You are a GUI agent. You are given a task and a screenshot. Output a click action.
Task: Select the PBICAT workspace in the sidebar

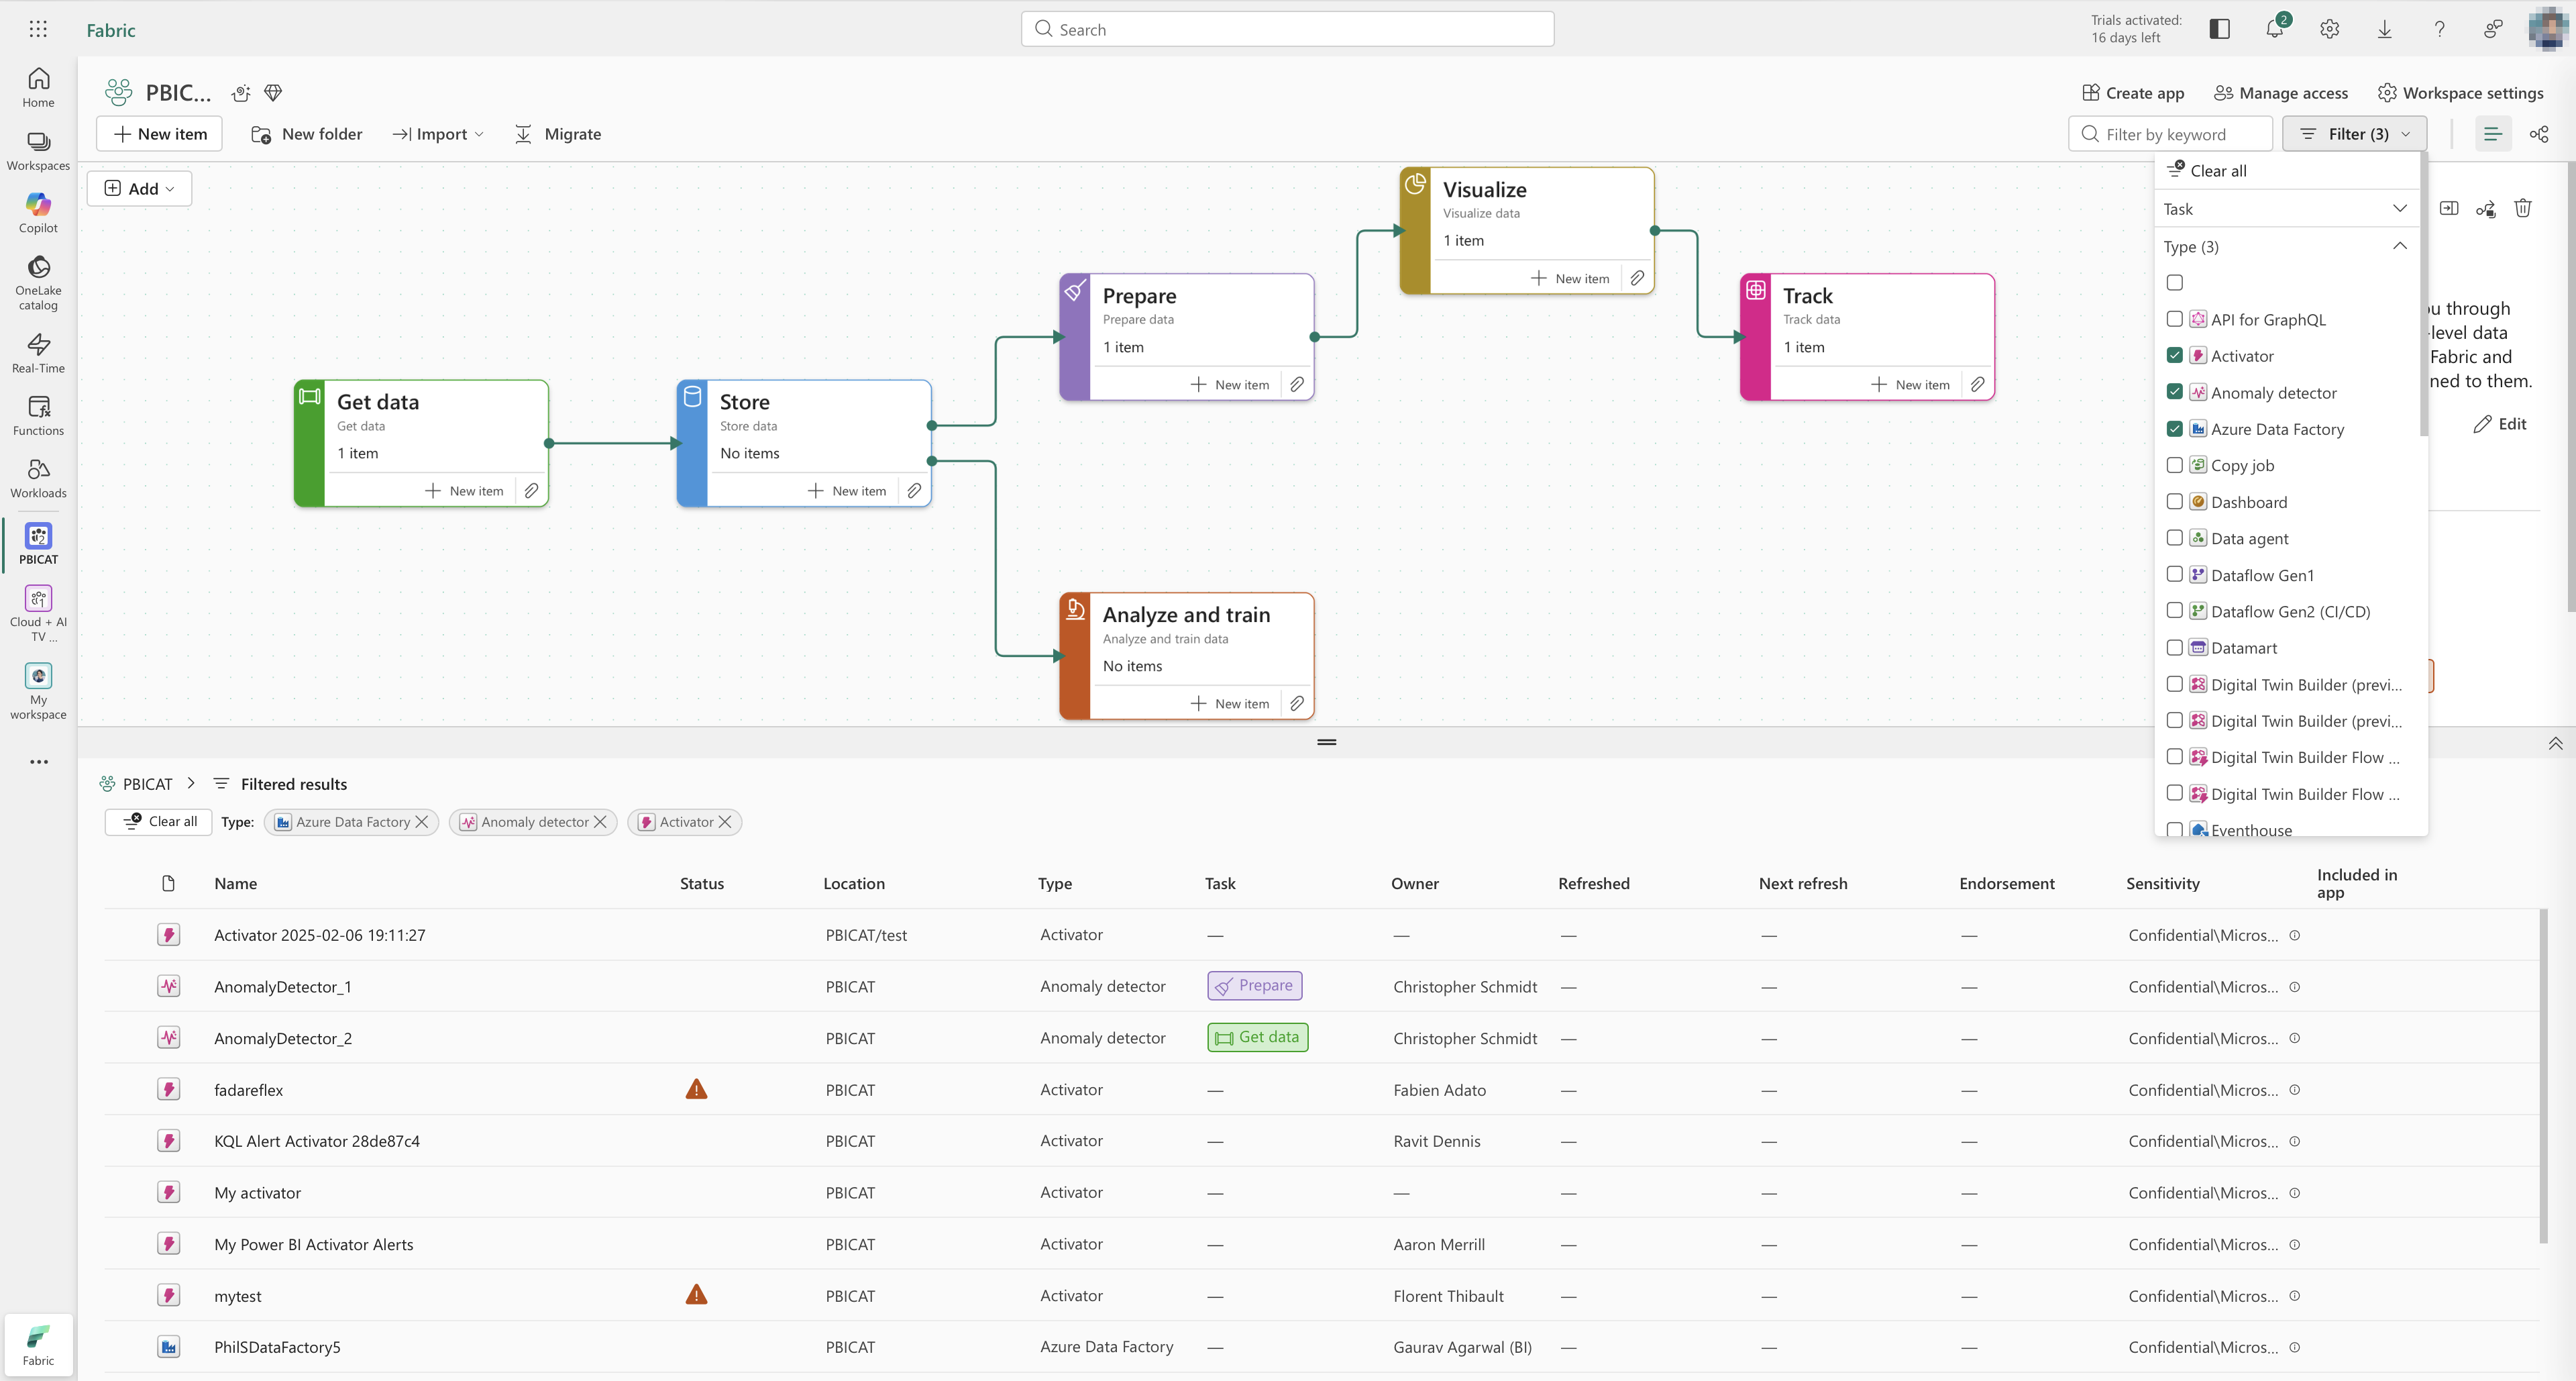coord(38,544)
